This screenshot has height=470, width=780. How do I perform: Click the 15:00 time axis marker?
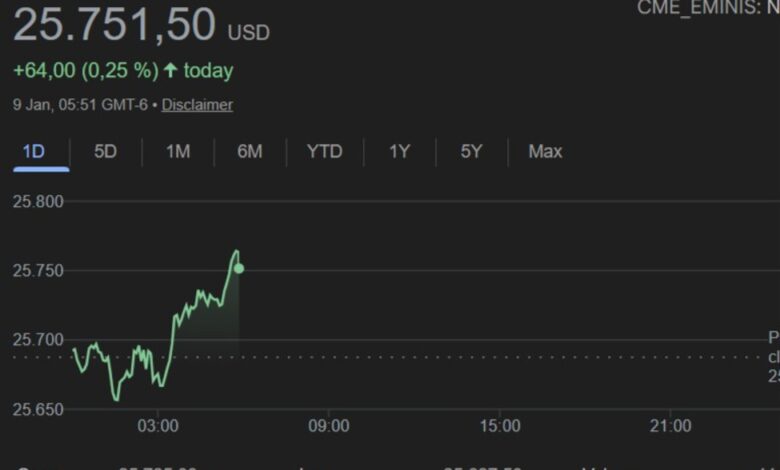click(x=500, y=426)
